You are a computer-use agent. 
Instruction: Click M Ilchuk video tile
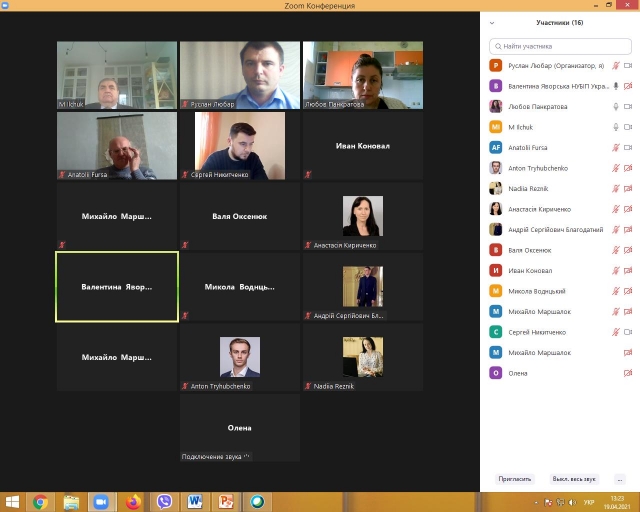(117, 75)
